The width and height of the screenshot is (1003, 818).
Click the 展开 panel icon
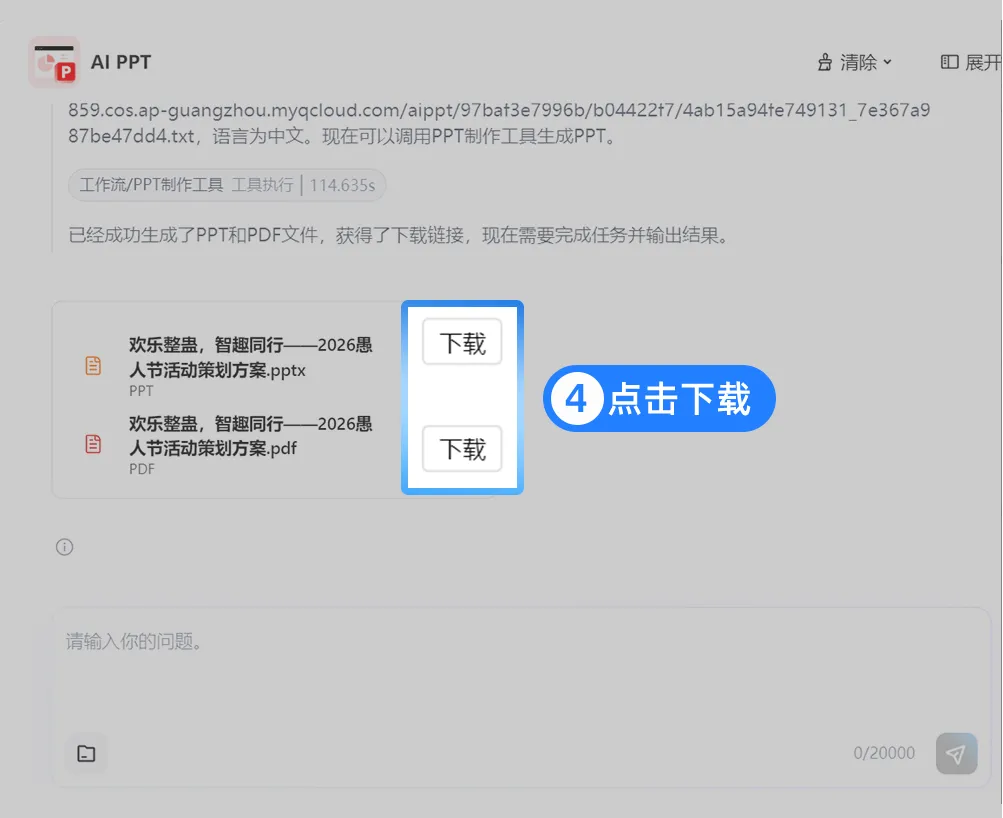[x=949, y=61]
